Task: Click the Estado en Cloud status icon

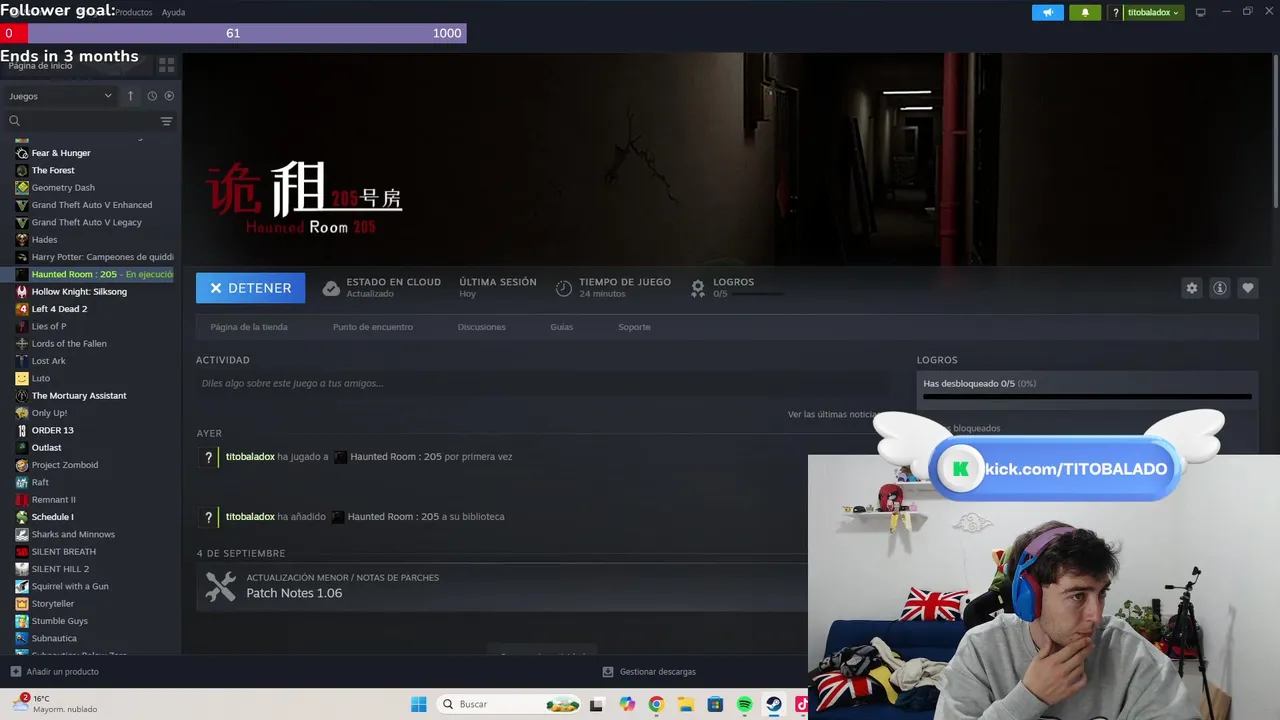Action: pos(331,288)
